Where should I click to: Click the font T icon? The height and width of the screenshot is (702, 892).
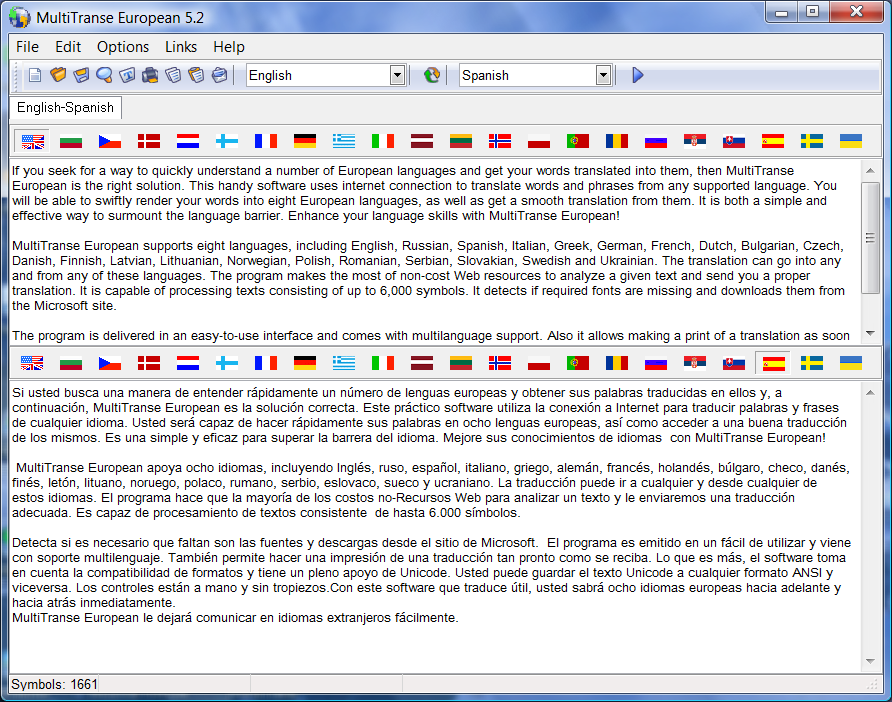pyautogui.click(x=127, y=75)
